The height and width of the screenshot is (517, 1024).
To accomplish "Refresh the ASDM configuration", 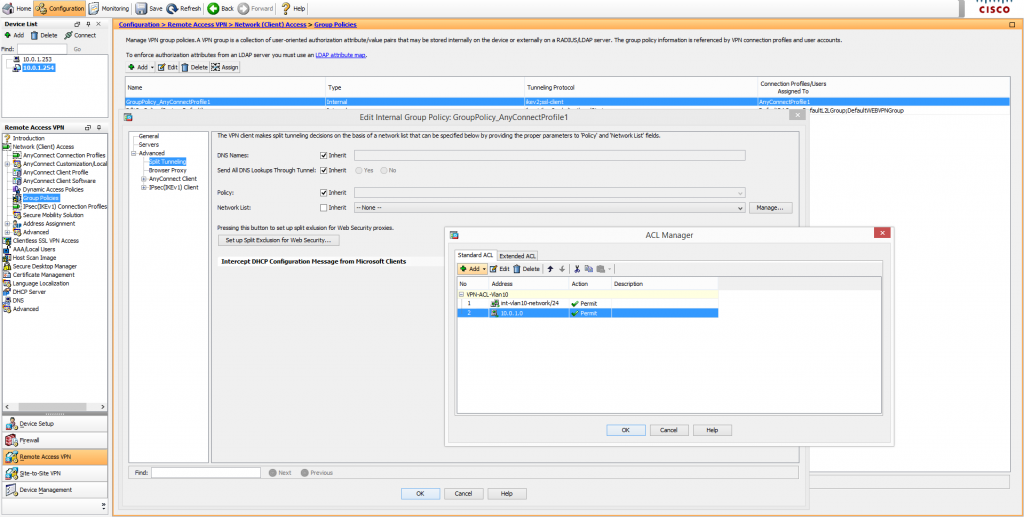I will (184, 8).
